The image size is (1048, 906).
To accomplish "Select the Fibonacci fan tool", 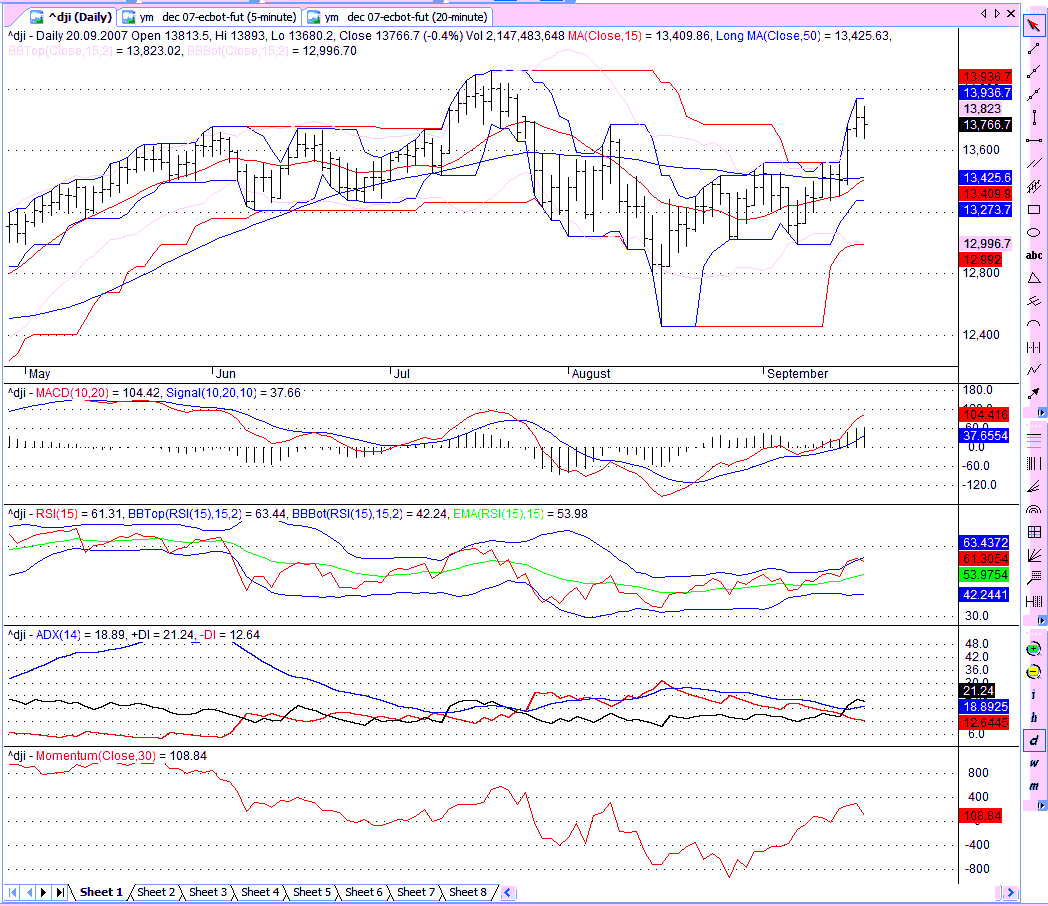I will 1034,486.
